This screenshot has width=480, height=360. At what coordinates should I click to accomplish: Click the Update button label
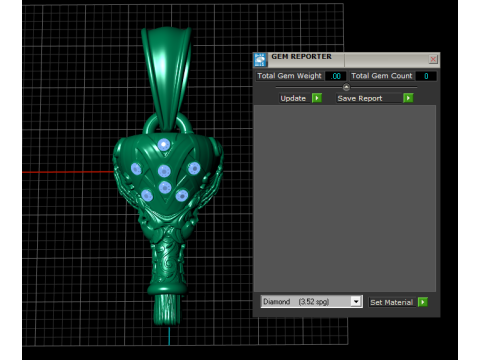(x=293, y=98)
